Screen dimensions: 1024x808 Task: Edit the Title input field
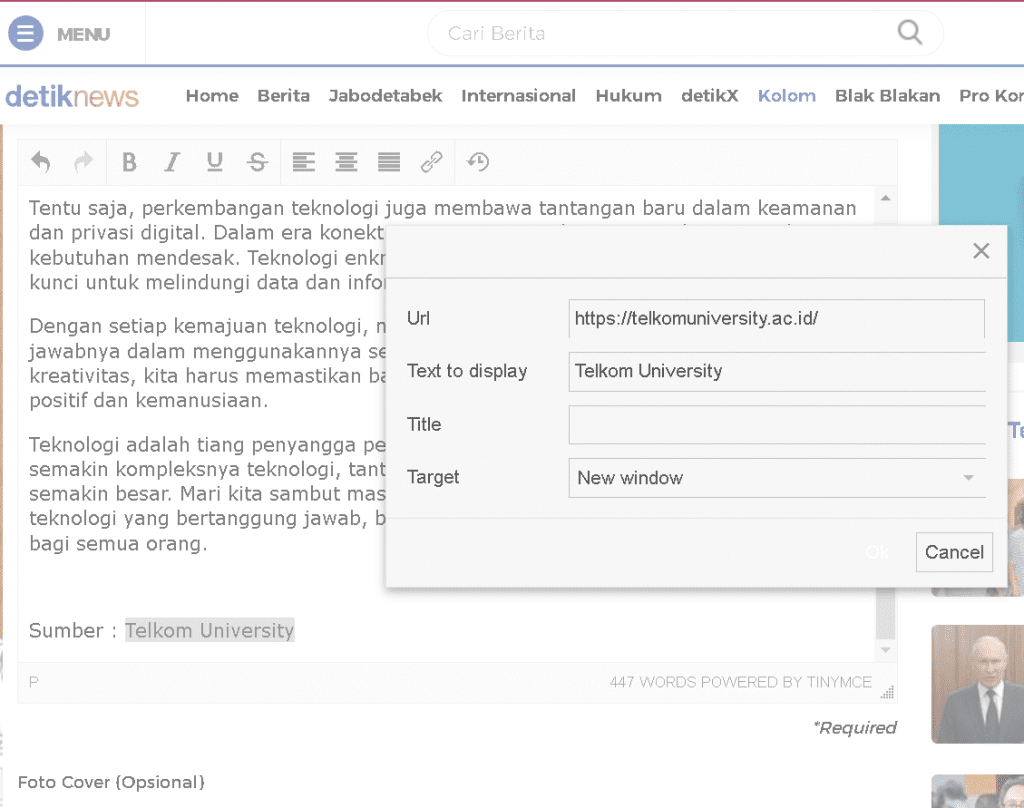pos(777,424)
